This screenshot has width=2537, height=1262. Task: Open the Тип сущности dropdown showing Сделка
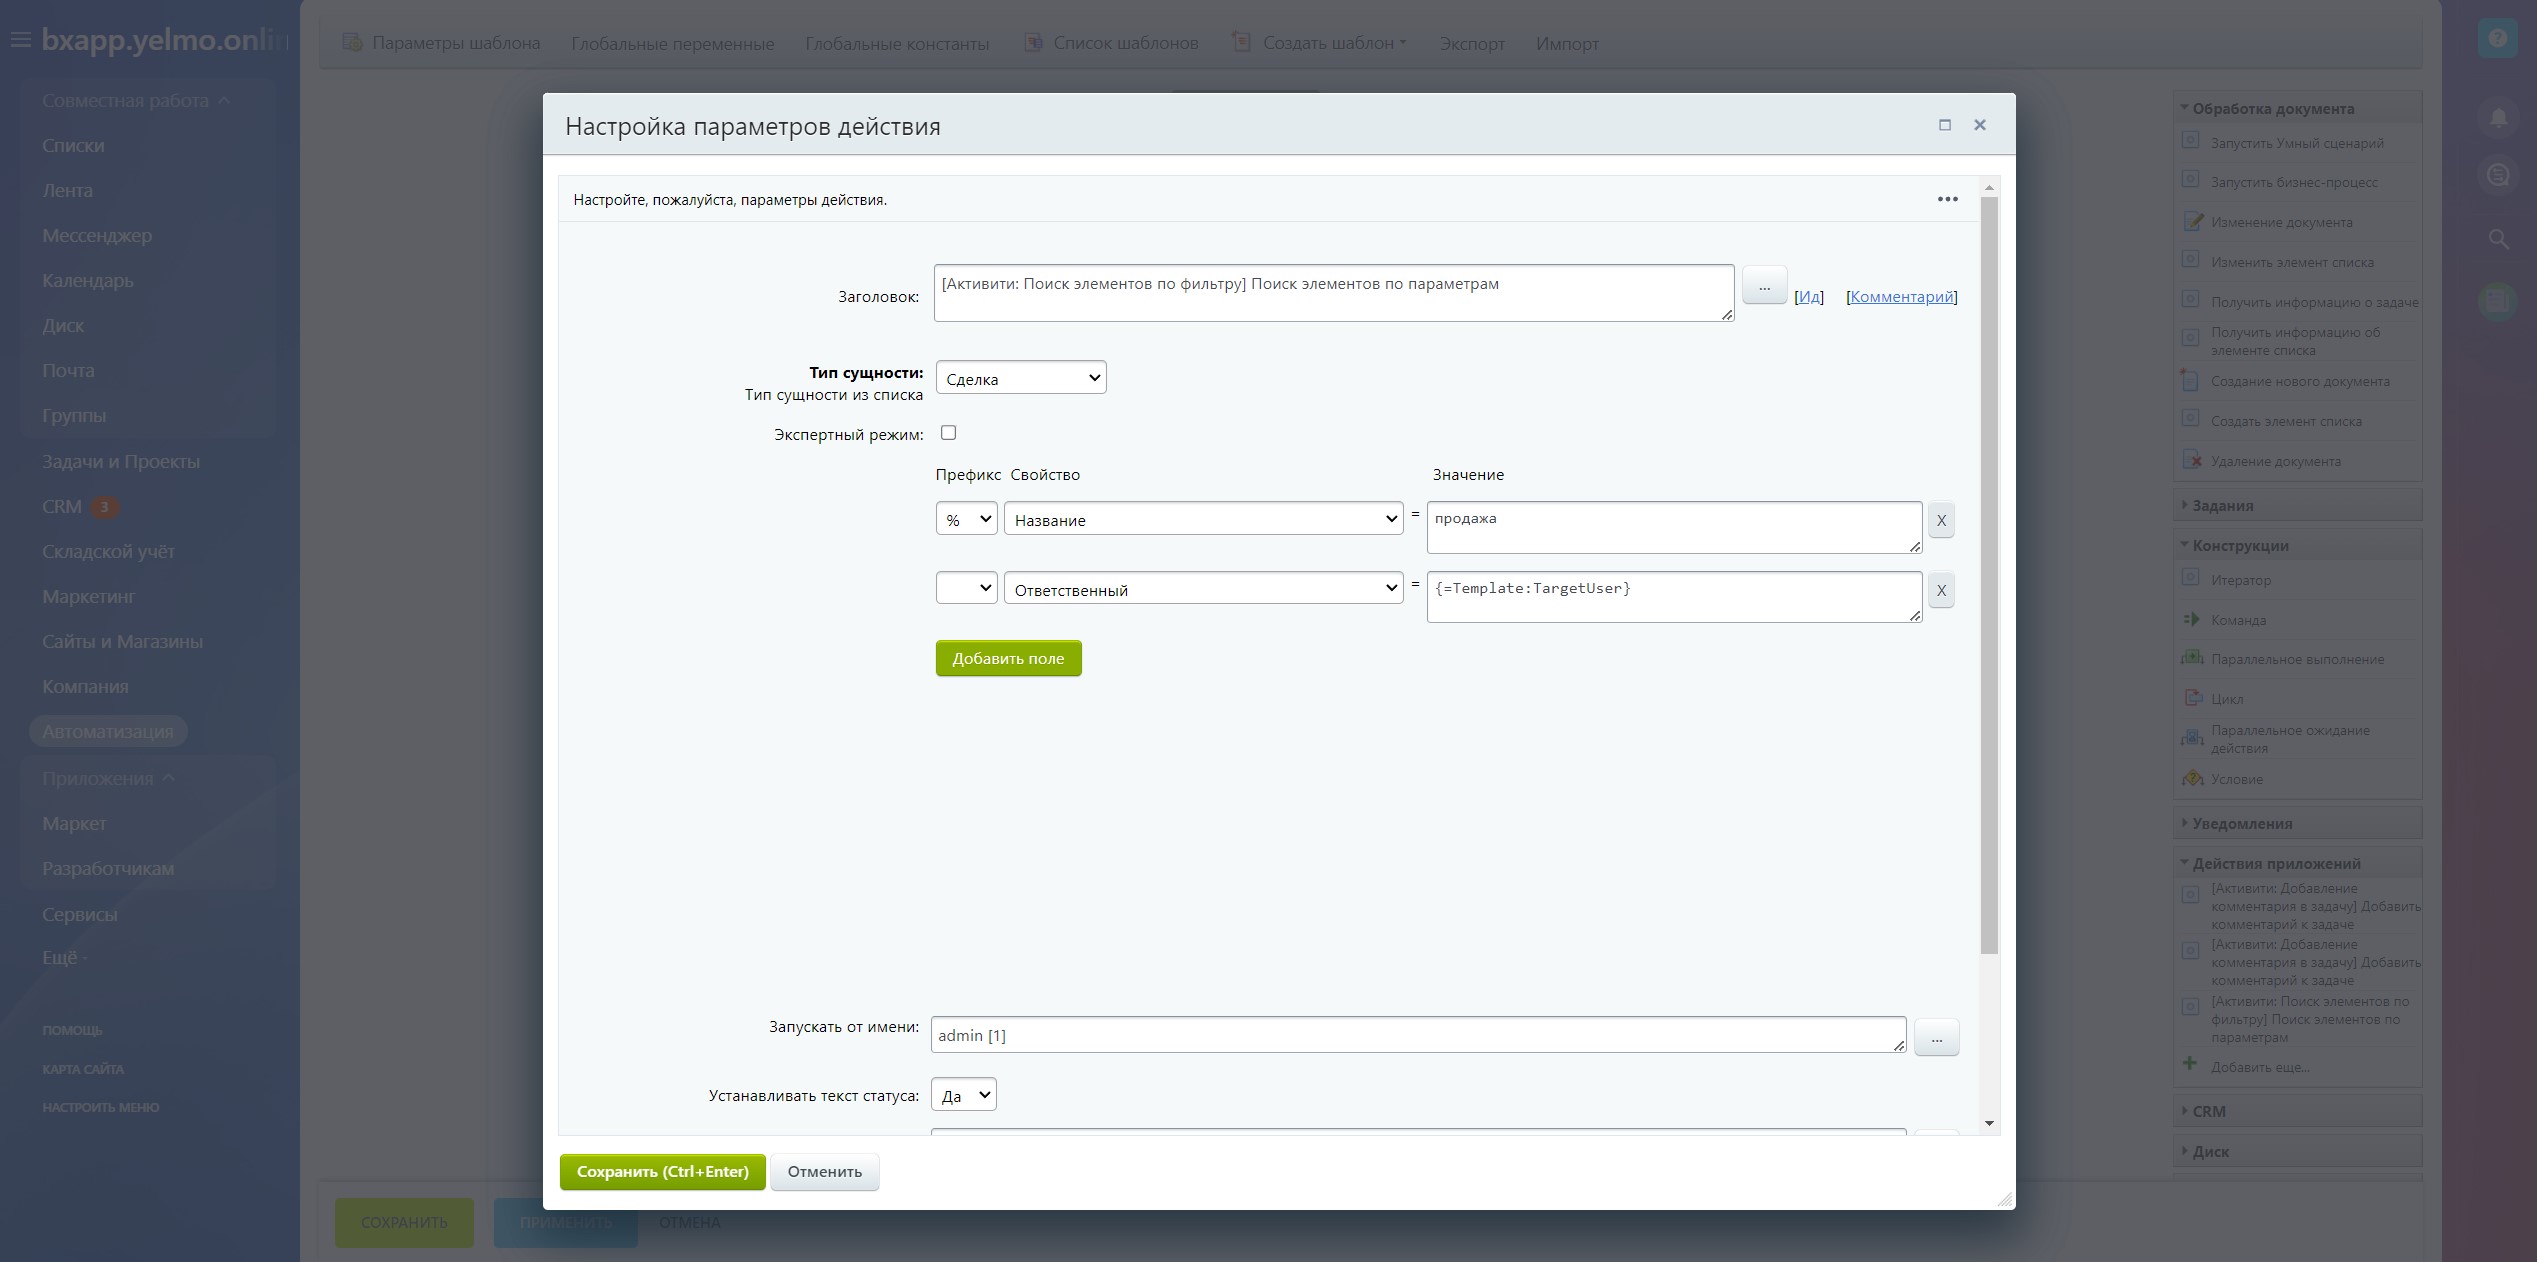click(1020, 378)
